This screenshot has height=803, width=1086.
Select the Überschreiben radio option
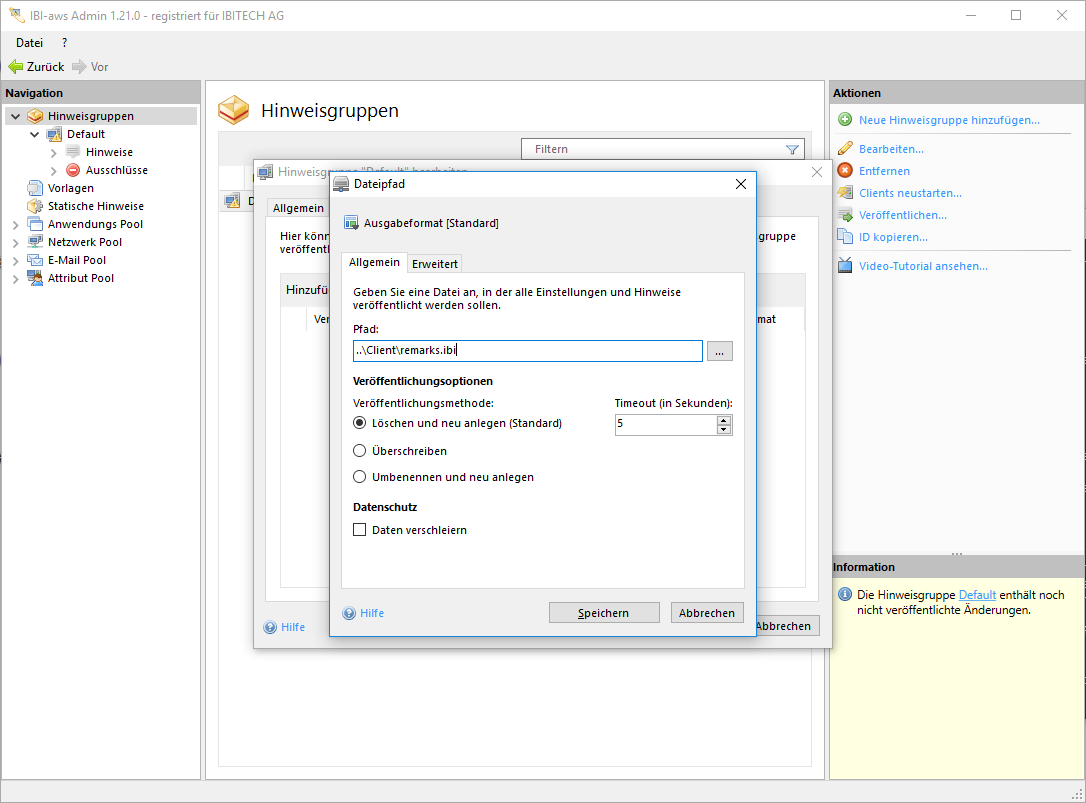(360, 451)
